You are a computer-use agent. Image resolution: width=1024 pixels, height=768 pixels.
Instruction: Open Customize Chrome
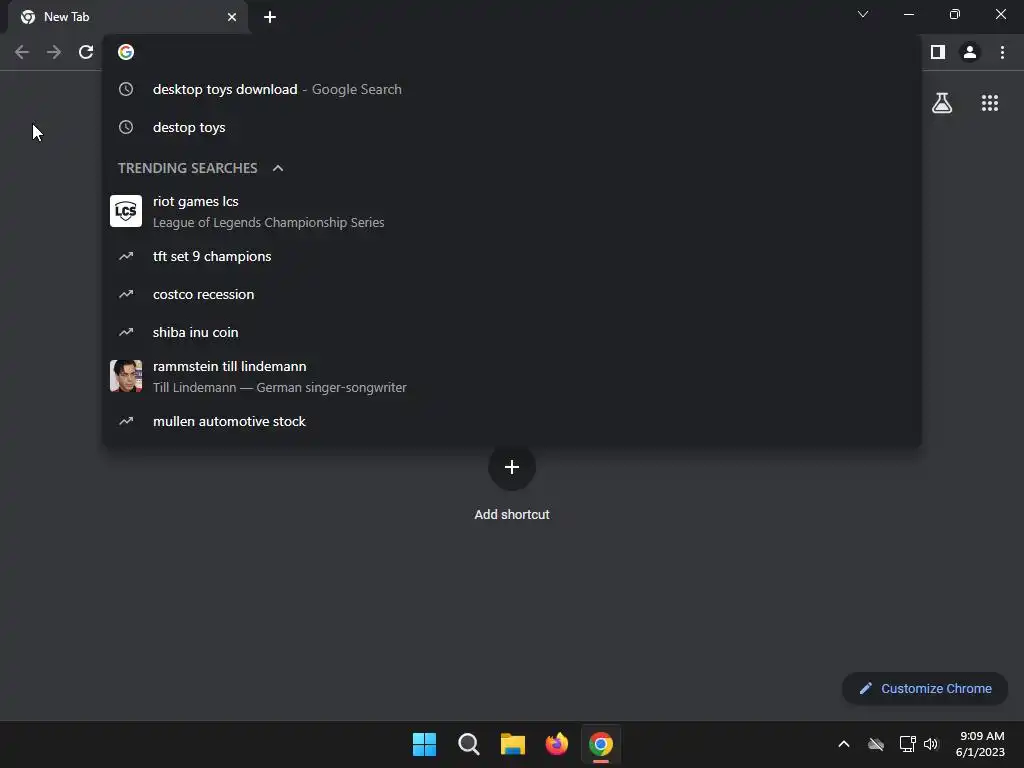click(x=925, y=688)
